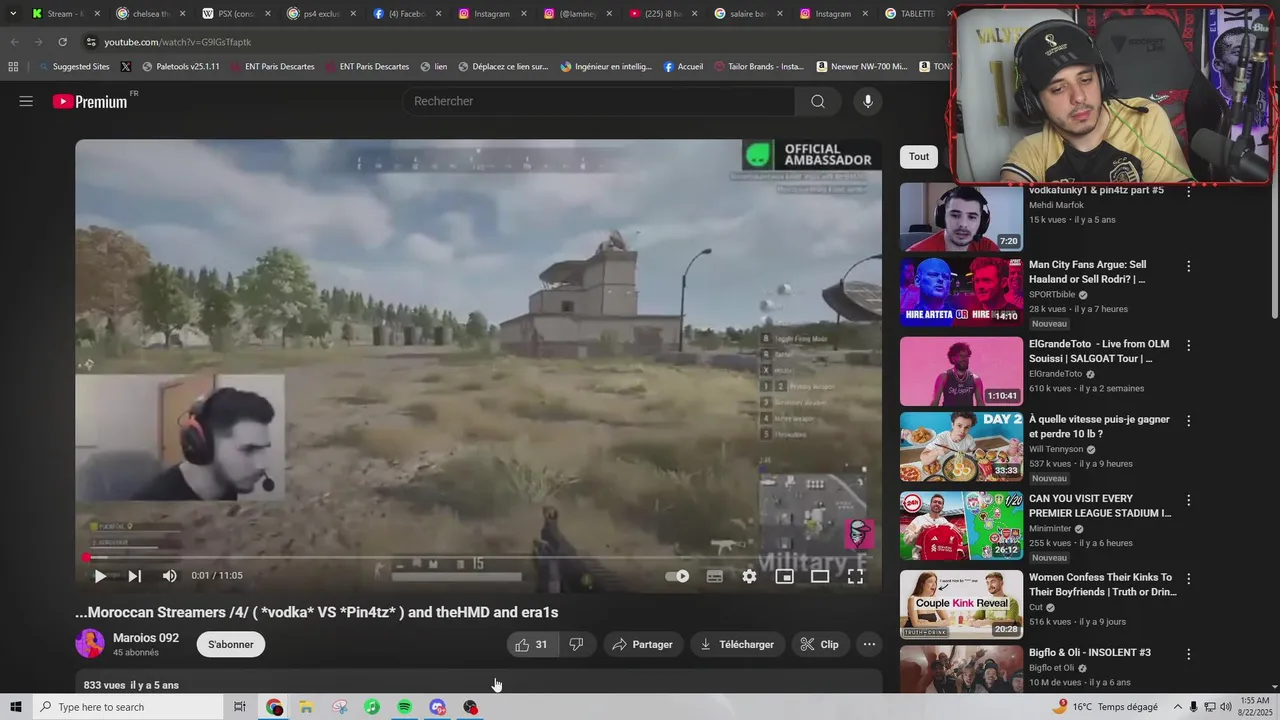1280x720 pixels.
Task: Switch to the PSX browser tab
Action: 235,14
